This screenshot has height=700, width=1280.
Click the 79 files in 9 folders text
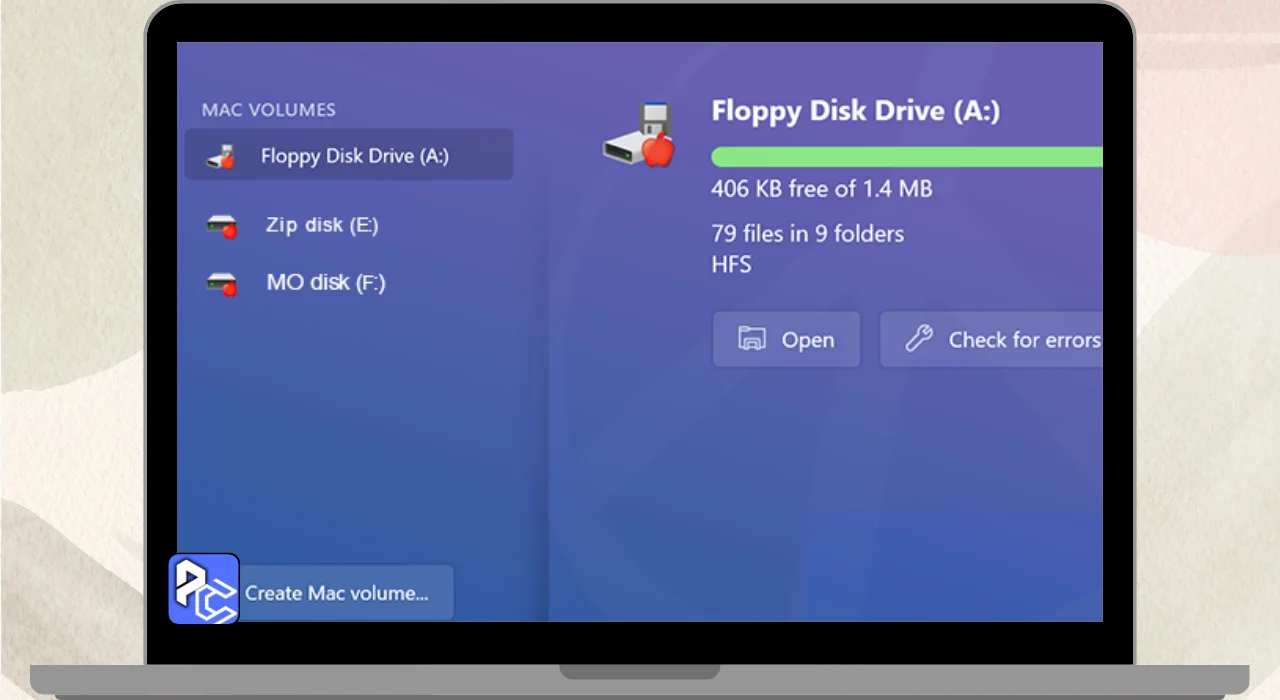pos(807,234)
